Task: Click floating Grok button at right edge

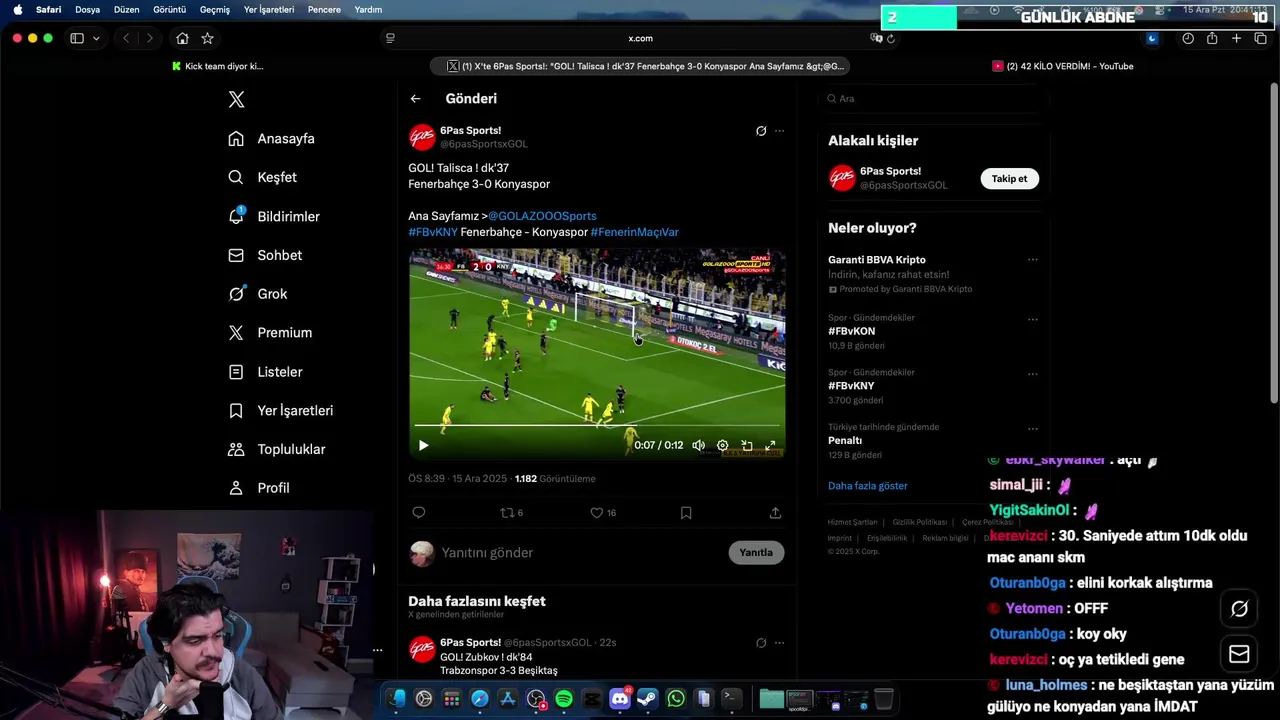Action: point(1239,608)
